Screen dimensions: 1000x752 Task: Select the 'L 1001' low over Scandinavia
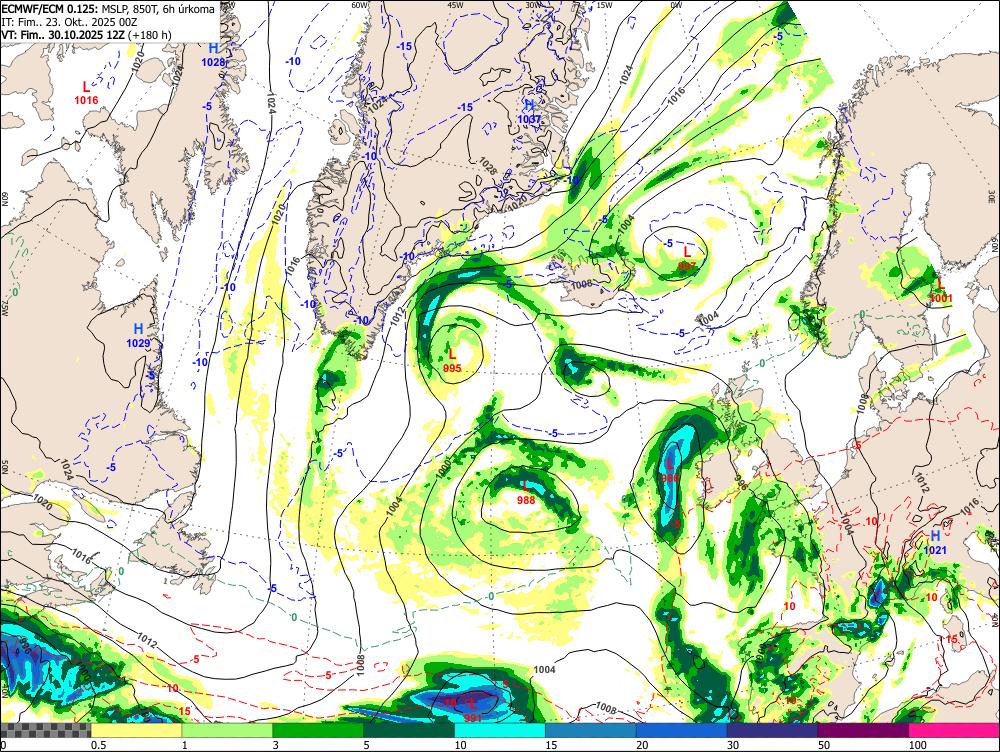tap(941, 291)
